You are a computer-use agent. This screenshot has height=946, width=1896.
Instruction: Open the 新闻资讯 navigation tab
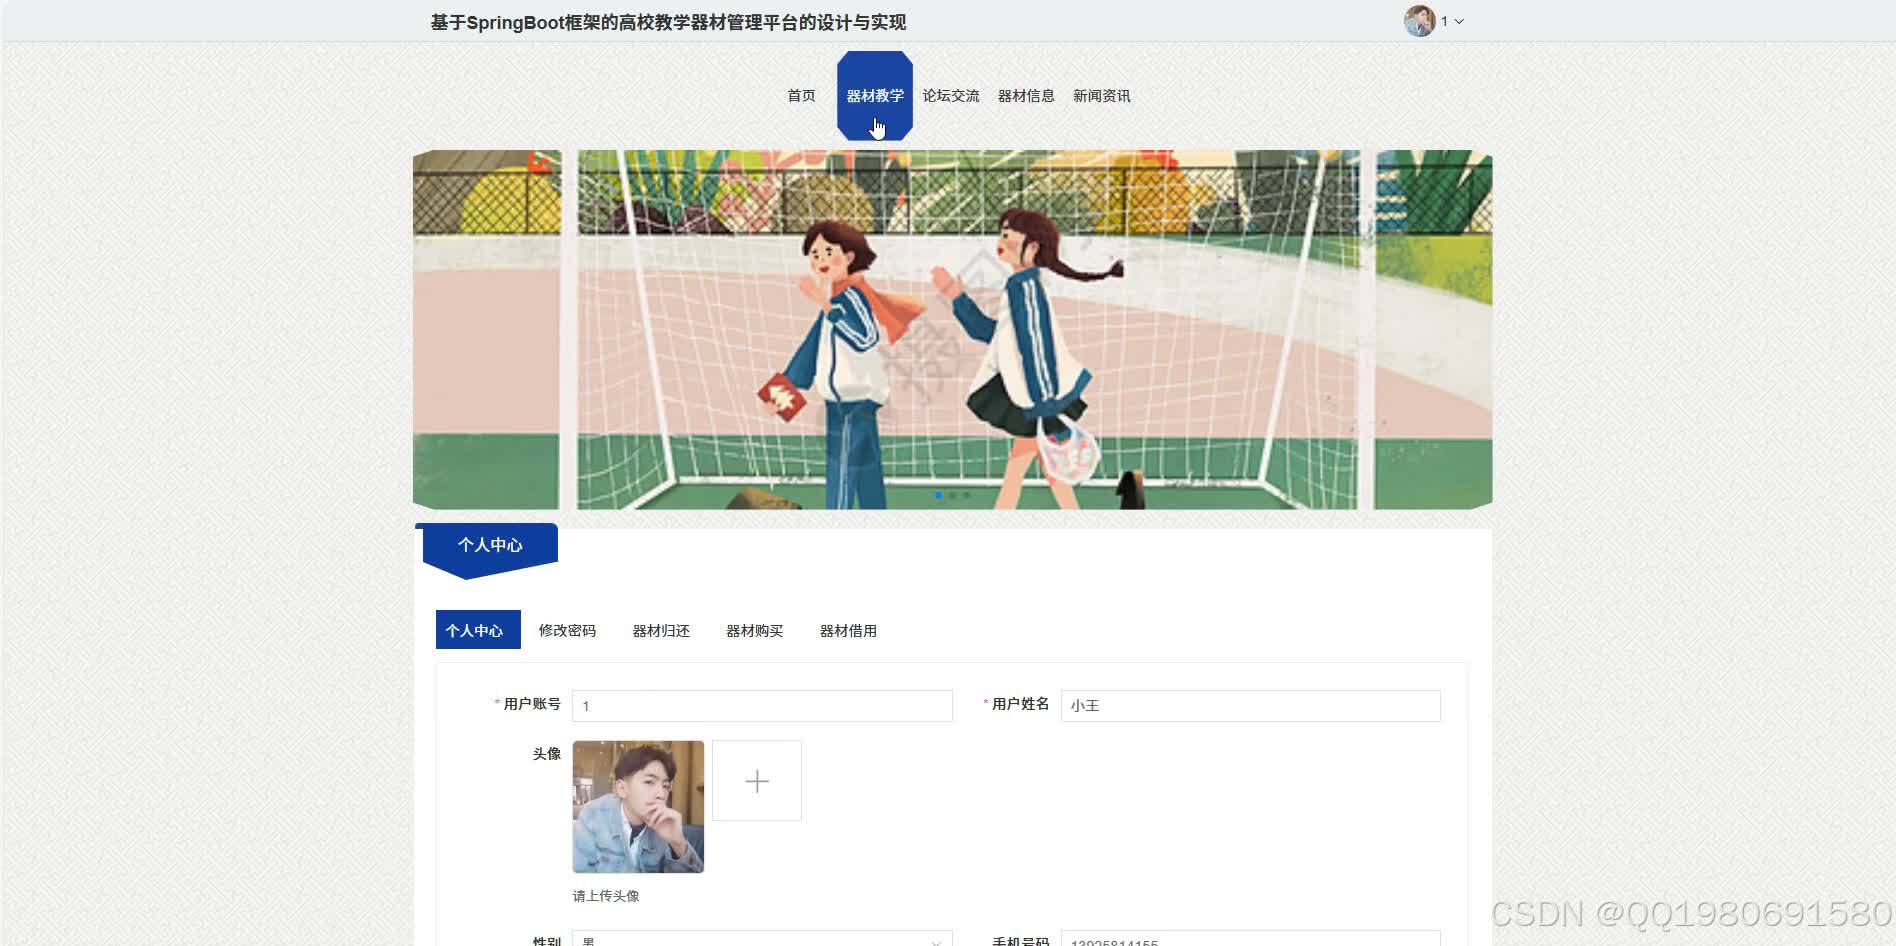[1101, 95]
